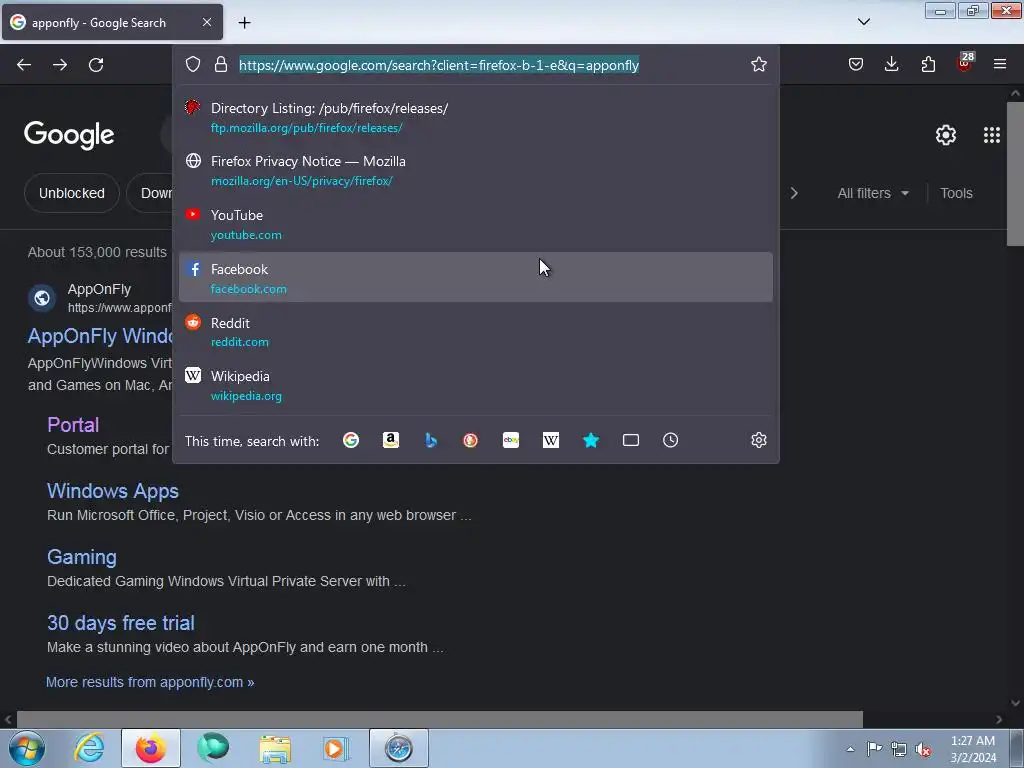Close the apponfly Google Search tab
1024x768 pixels.
(x=206, y=22)
